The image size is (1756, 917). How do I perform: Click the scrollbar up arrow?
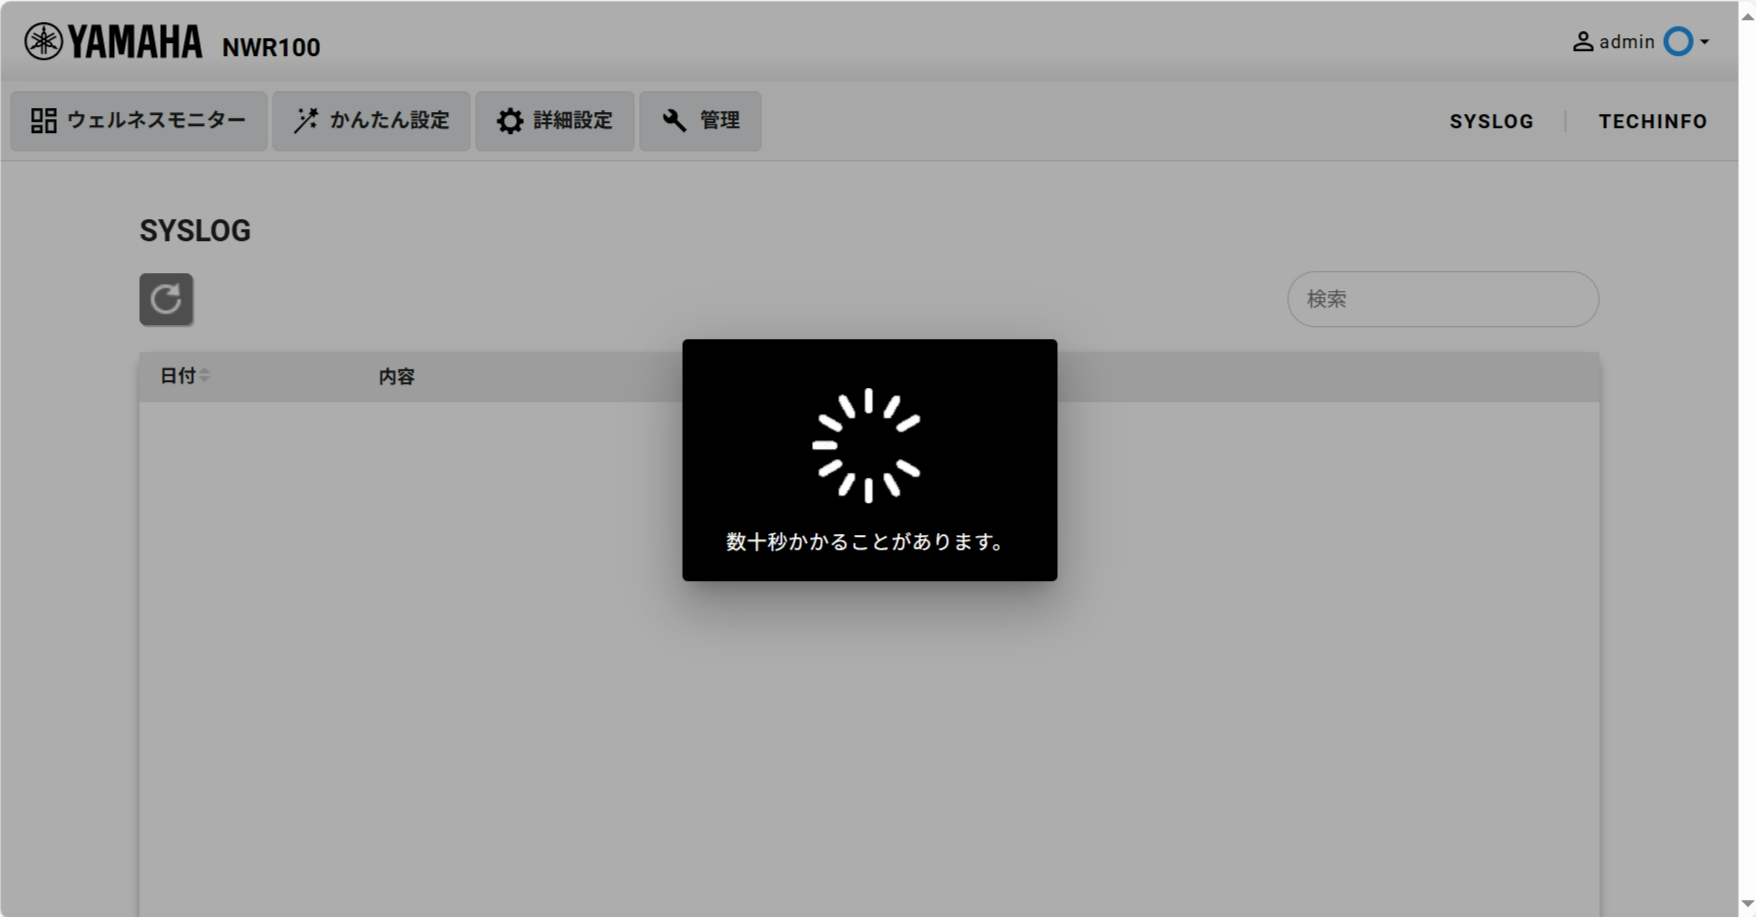1747,17
